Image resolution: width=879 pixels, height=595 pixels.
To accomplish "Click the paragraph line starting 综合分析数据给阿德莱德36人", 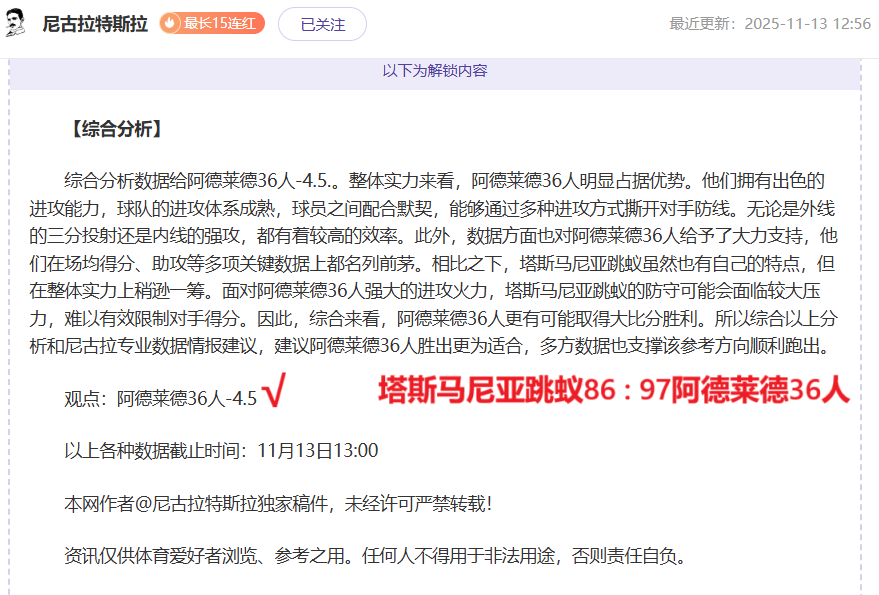I will click(x=444, y=181).
